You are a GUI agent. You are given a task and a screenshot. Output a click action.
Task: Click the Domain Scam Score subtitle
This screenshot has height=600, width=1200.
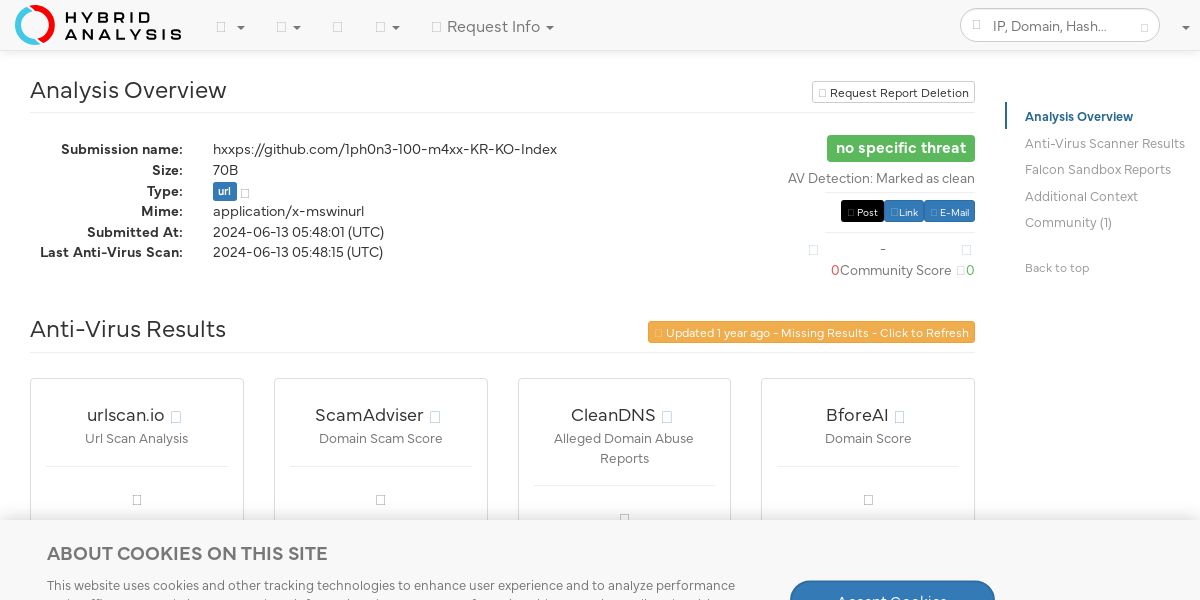381,439
